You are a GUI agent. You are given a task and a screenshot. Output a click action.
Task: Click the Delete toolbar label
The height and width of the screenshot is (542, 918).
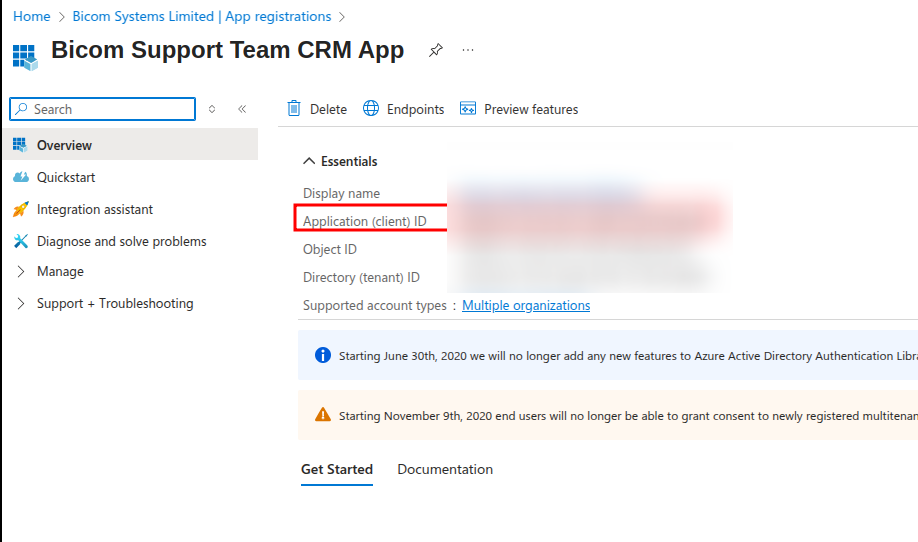(328, 109)
